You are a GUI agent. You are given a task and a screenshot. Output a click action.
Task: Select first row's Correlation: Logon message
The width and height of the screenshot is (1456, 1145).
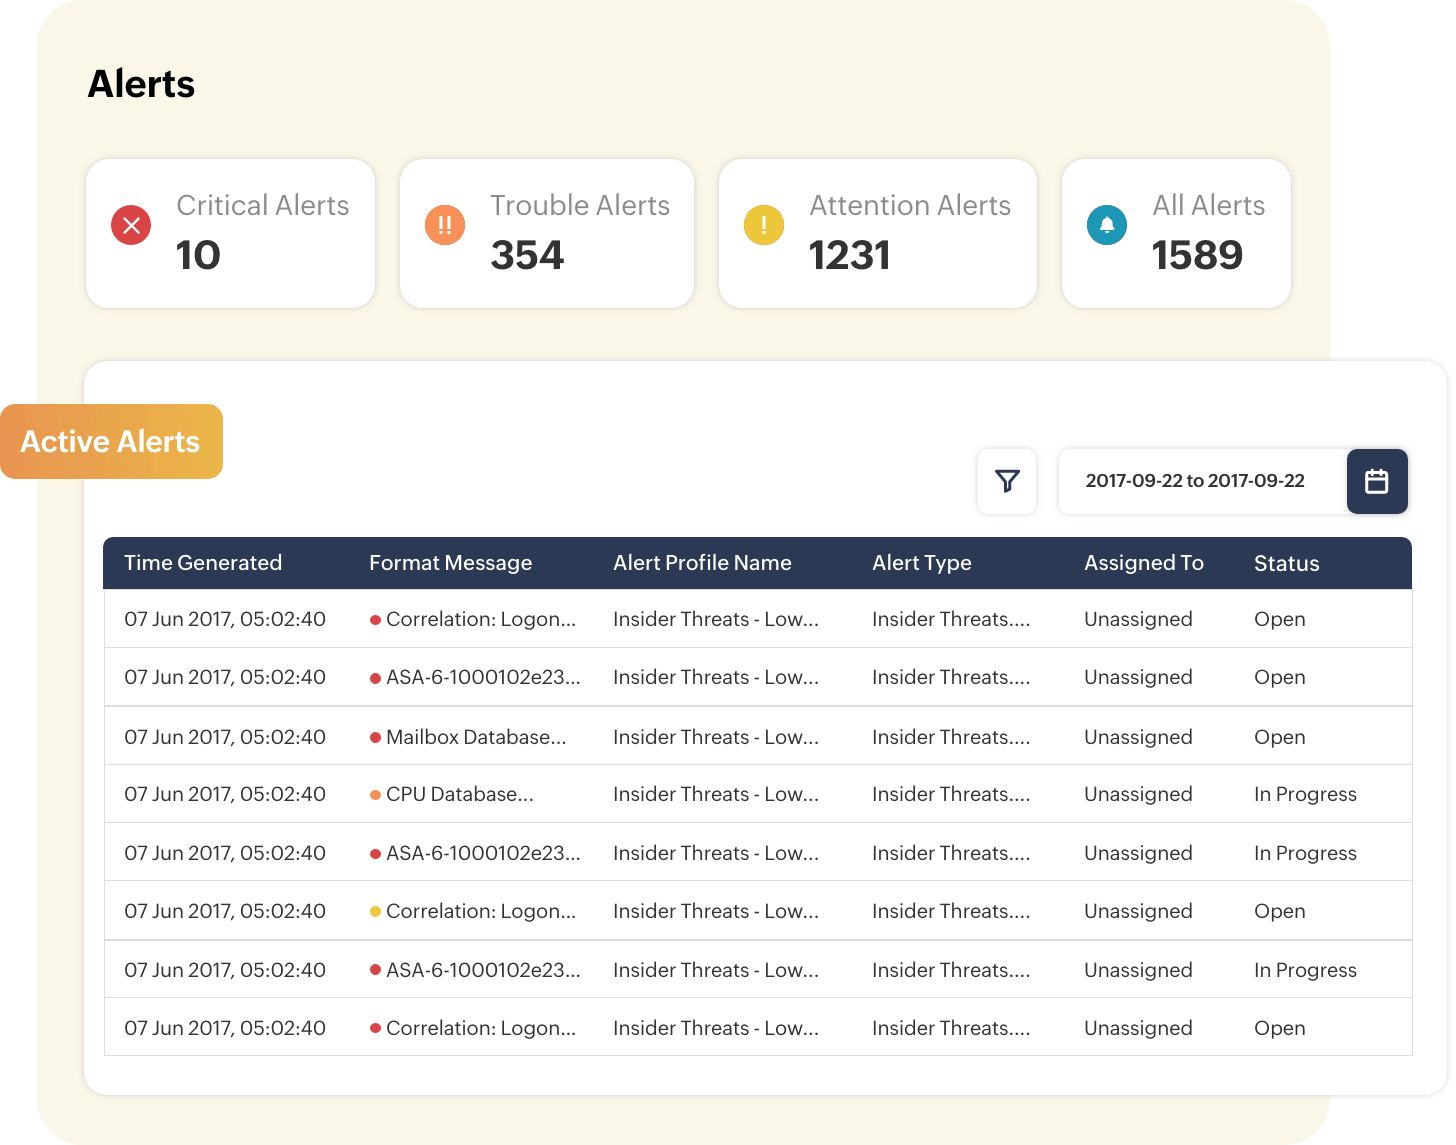coord(481,619)
